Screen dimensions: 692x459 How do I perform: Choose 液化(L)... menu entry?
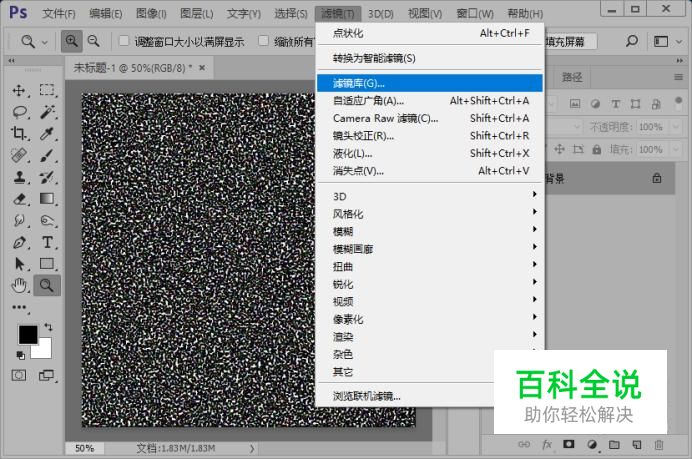430,153
